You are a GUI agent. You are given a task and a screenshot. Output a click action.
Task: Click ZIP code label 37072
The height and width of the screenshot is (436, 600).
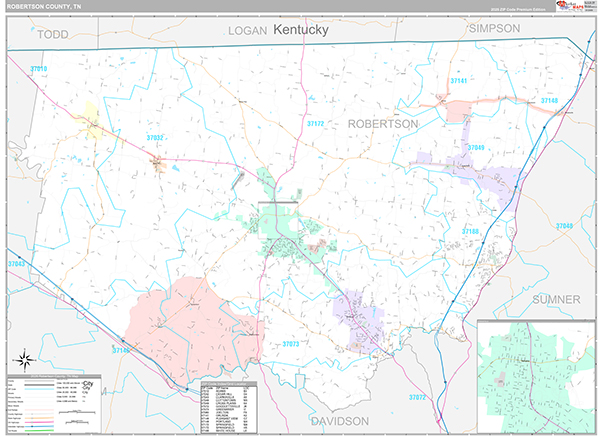(417, 397)
